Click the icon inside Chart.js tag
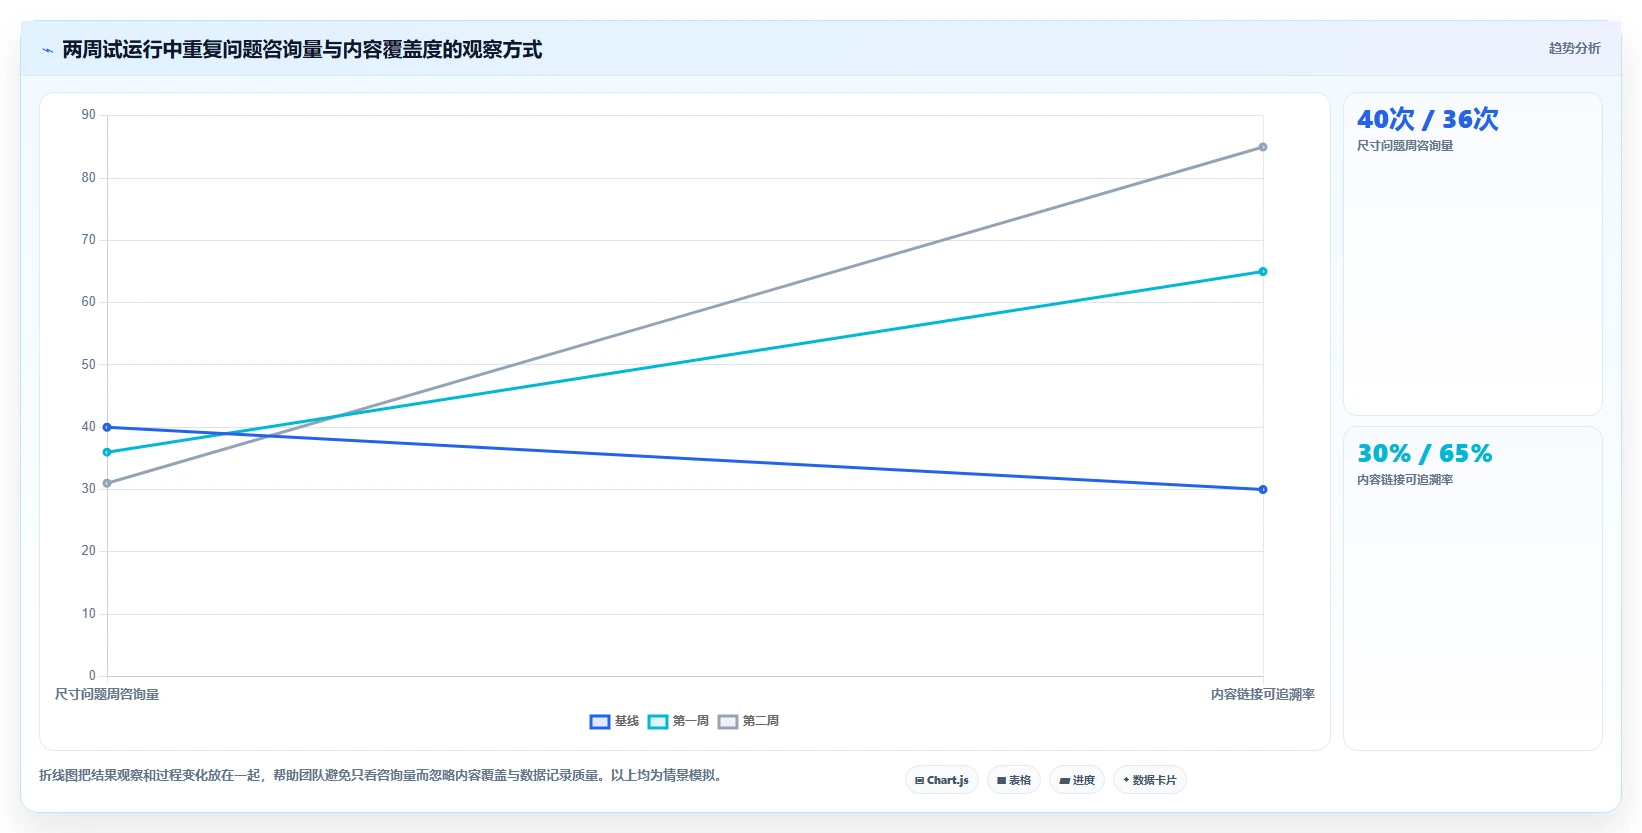Image resolution: width=1642 pixels, height=833 pixels. click(x=919, y=781)
